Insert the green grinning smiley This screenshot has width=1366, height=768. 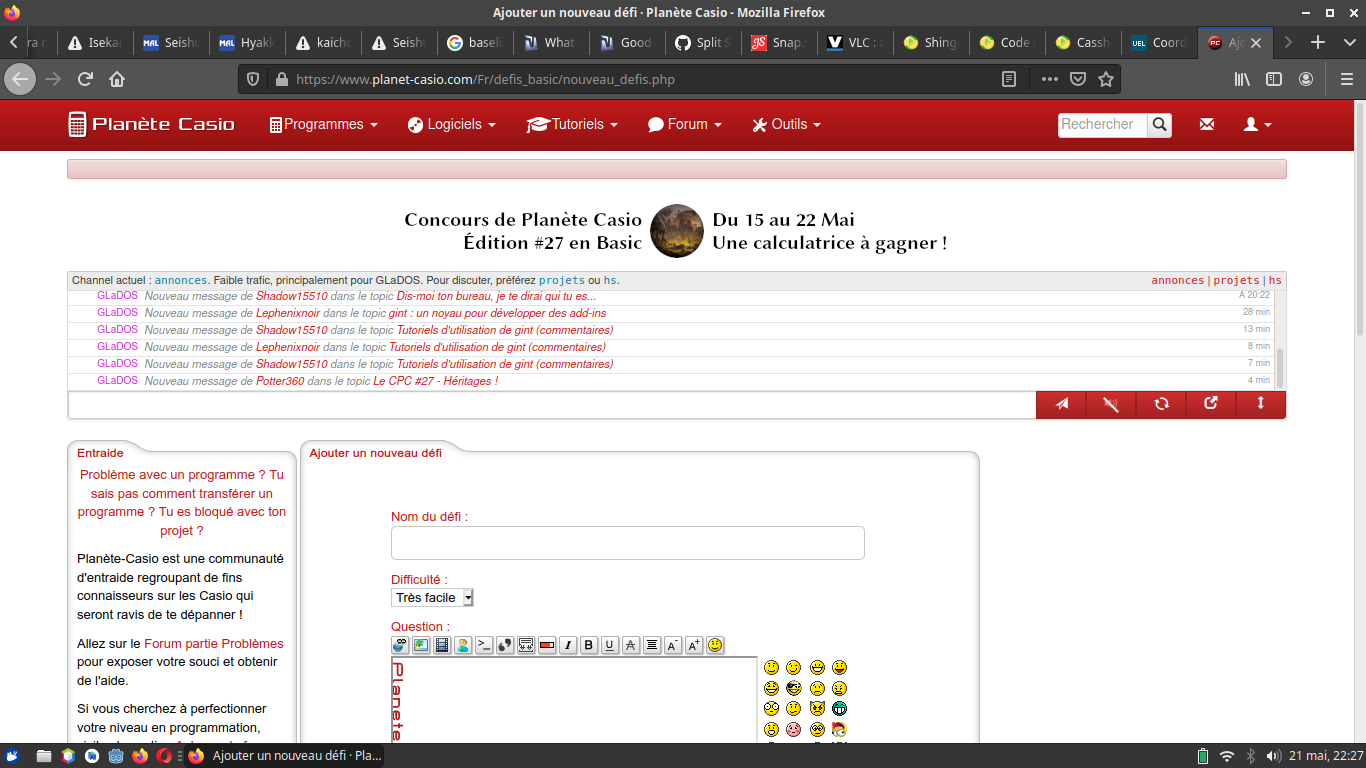839,708
